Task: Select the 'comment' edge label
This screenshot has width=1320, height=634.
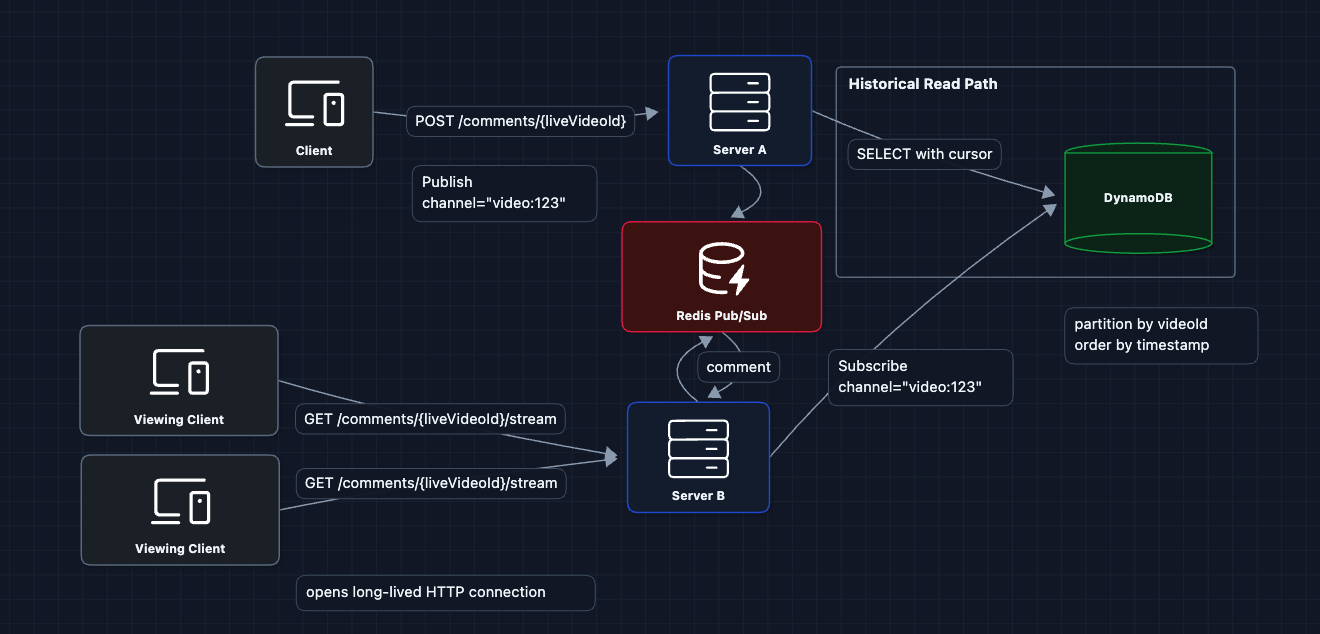Action: 738,367
